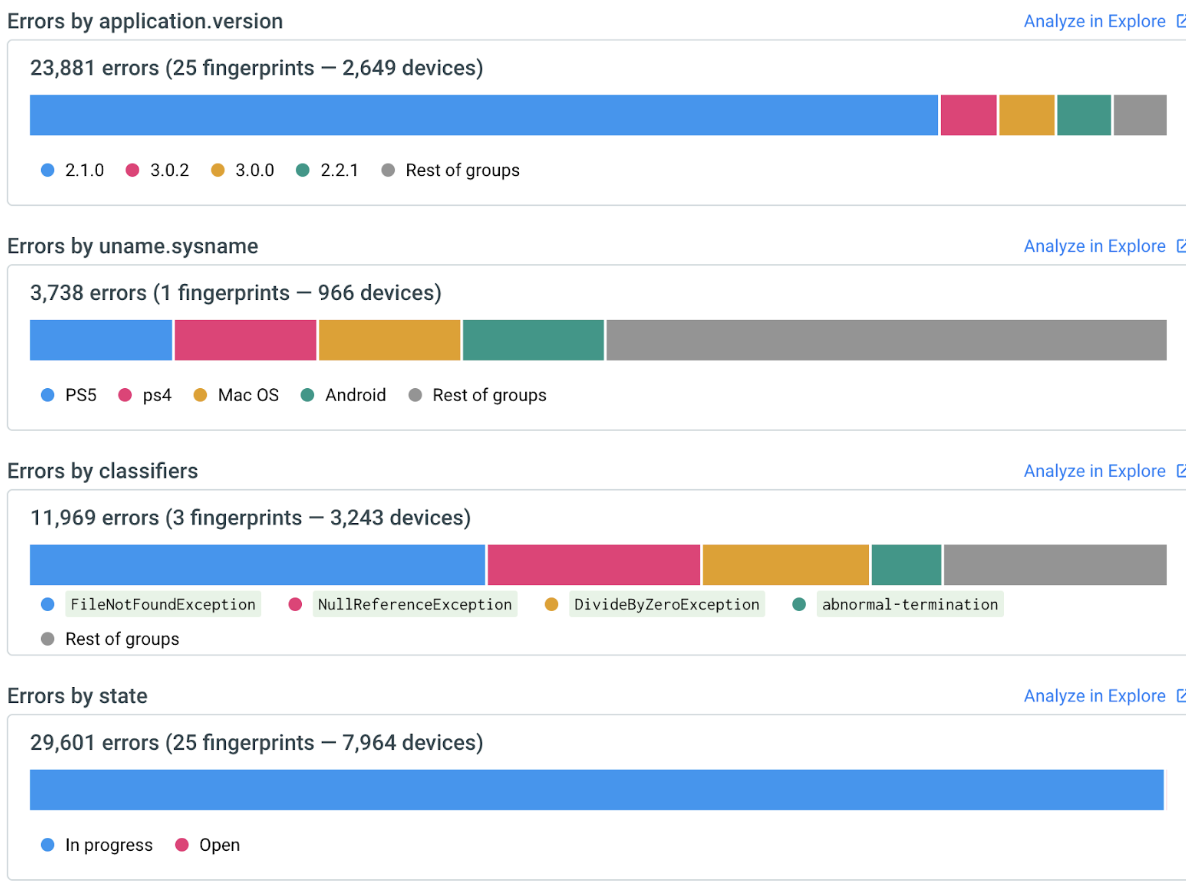Click the DivideByZeroException classifier label

pyautogui.click(x=666, y=605)
